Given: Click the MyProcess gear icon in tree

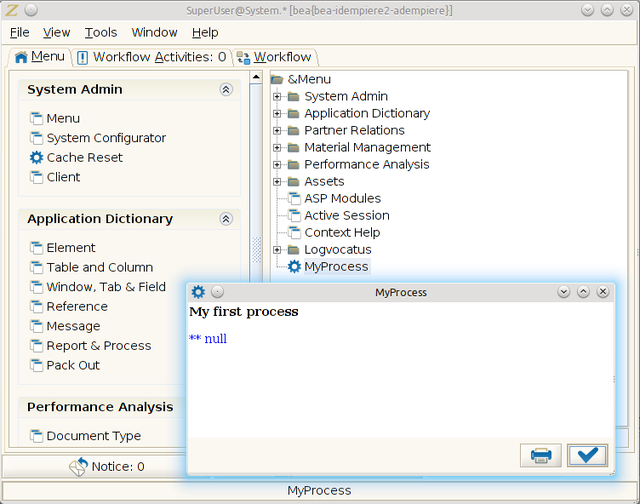Looking at the screenshot, I should click(294, 266).
